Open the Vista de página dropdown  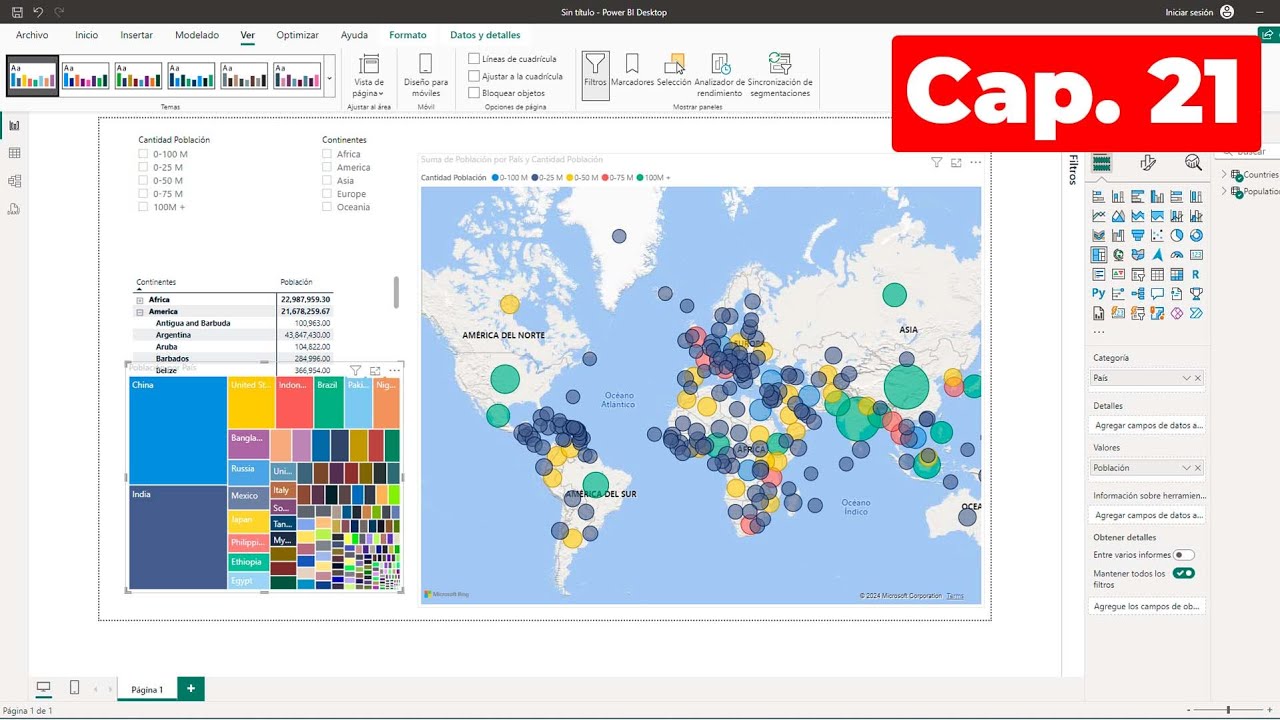click(x=369, y=75)
